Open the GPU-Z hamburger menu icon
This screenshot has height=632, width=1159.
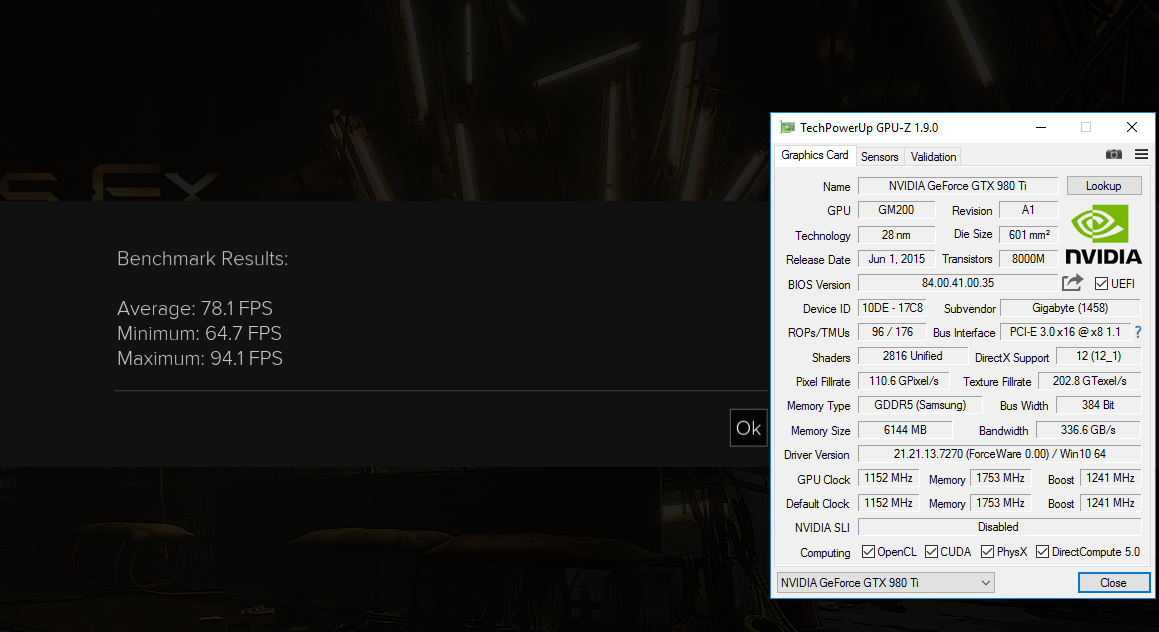click(1141, 154)
